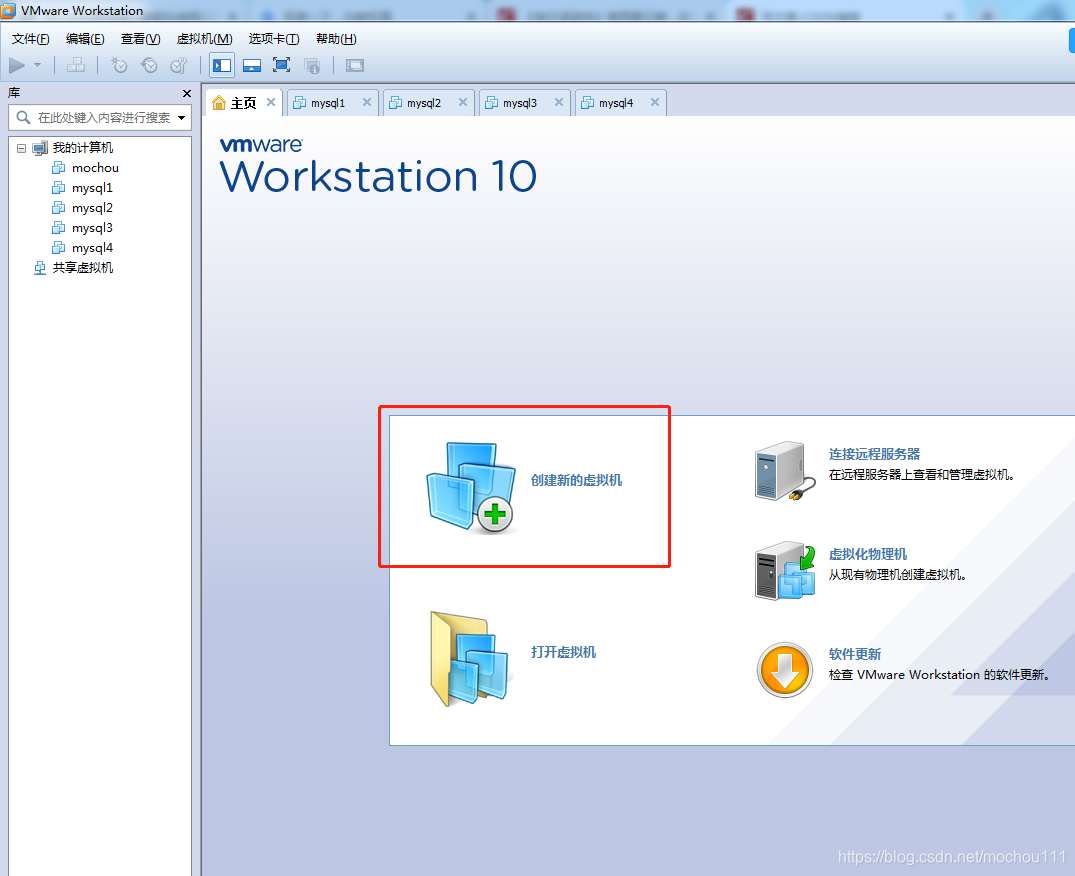Click the mysql3 tab VM icon
The width and height of the screenshot is (1075, 876).
tap(492, 103)
